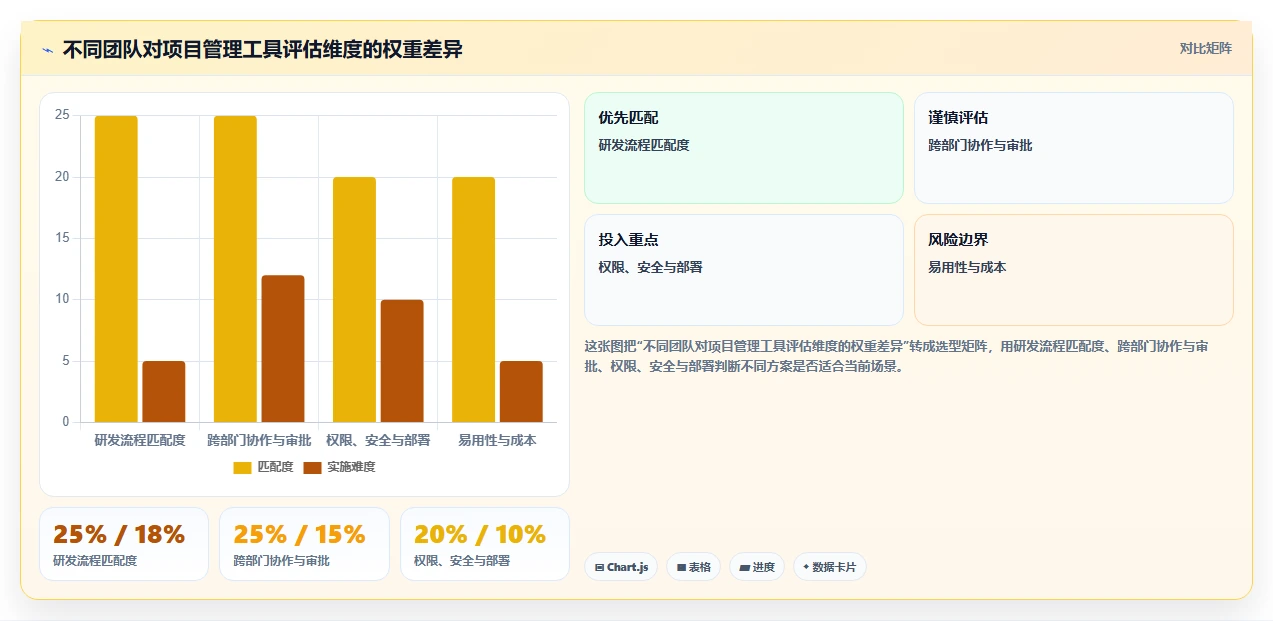Screen dimensions: 1273x621
Task: Click the x-axis label 易用性与成本
Action: pyautogui.click(x=497, y=440)
